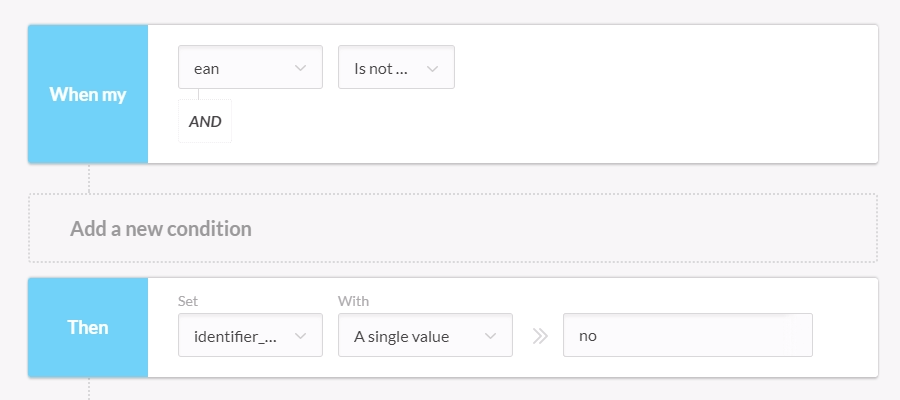Click 'Add a new condition'
Image resolution: width=900 pixels, height=400 pixels.
coord(161,228)
